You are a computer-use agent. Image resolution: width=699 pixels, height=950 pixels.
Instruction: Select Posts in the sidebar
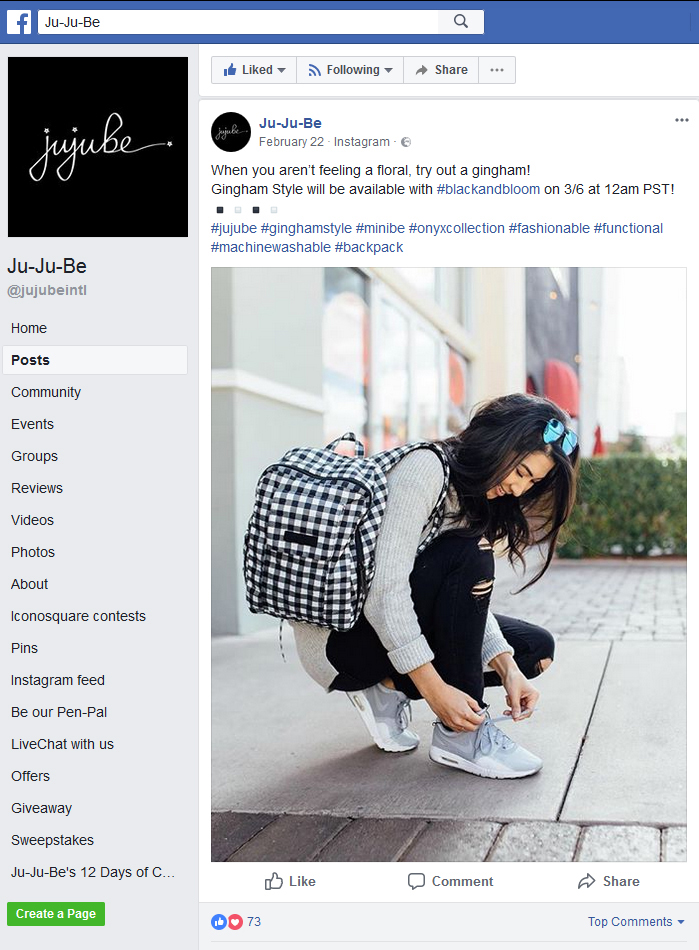pos(95,360)
